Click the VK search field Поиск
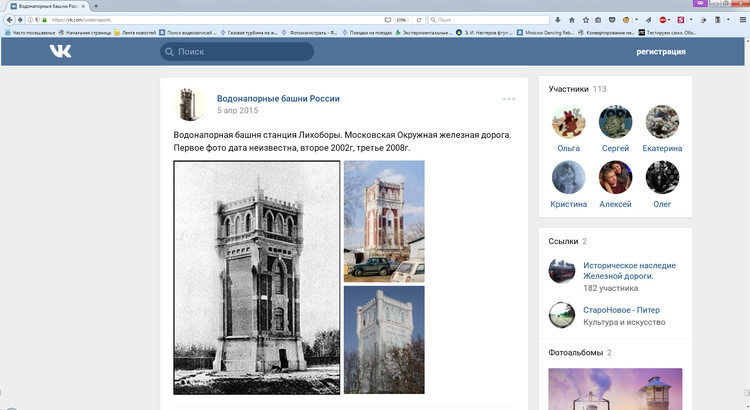This screenshot has width=750, height=410. pos(237,51)
